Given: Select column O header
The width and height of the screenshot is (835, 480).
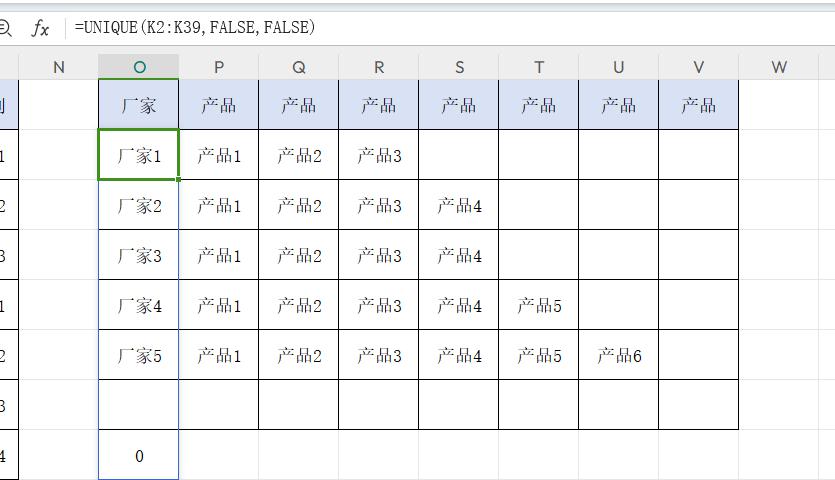Looking at the screenshot, I should (139, 67).
